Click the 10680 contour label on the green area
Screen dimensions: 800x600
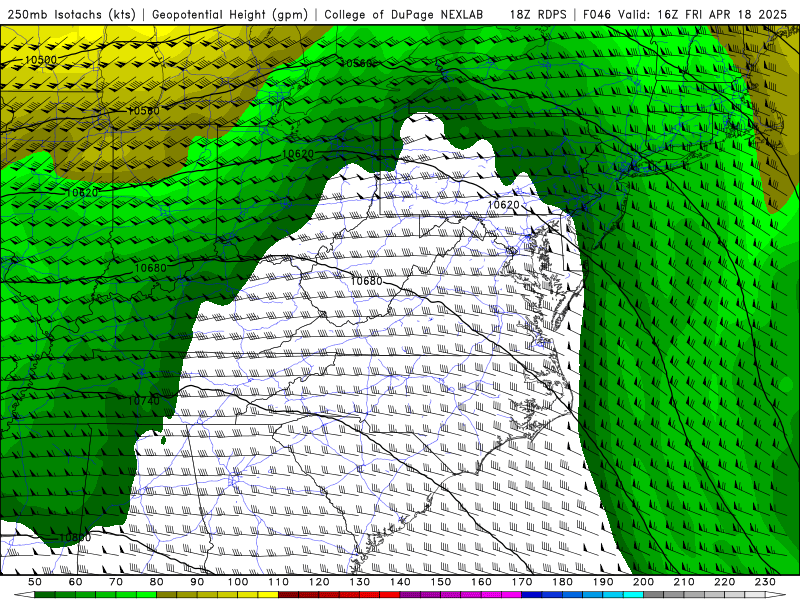[x=151, y=268]
